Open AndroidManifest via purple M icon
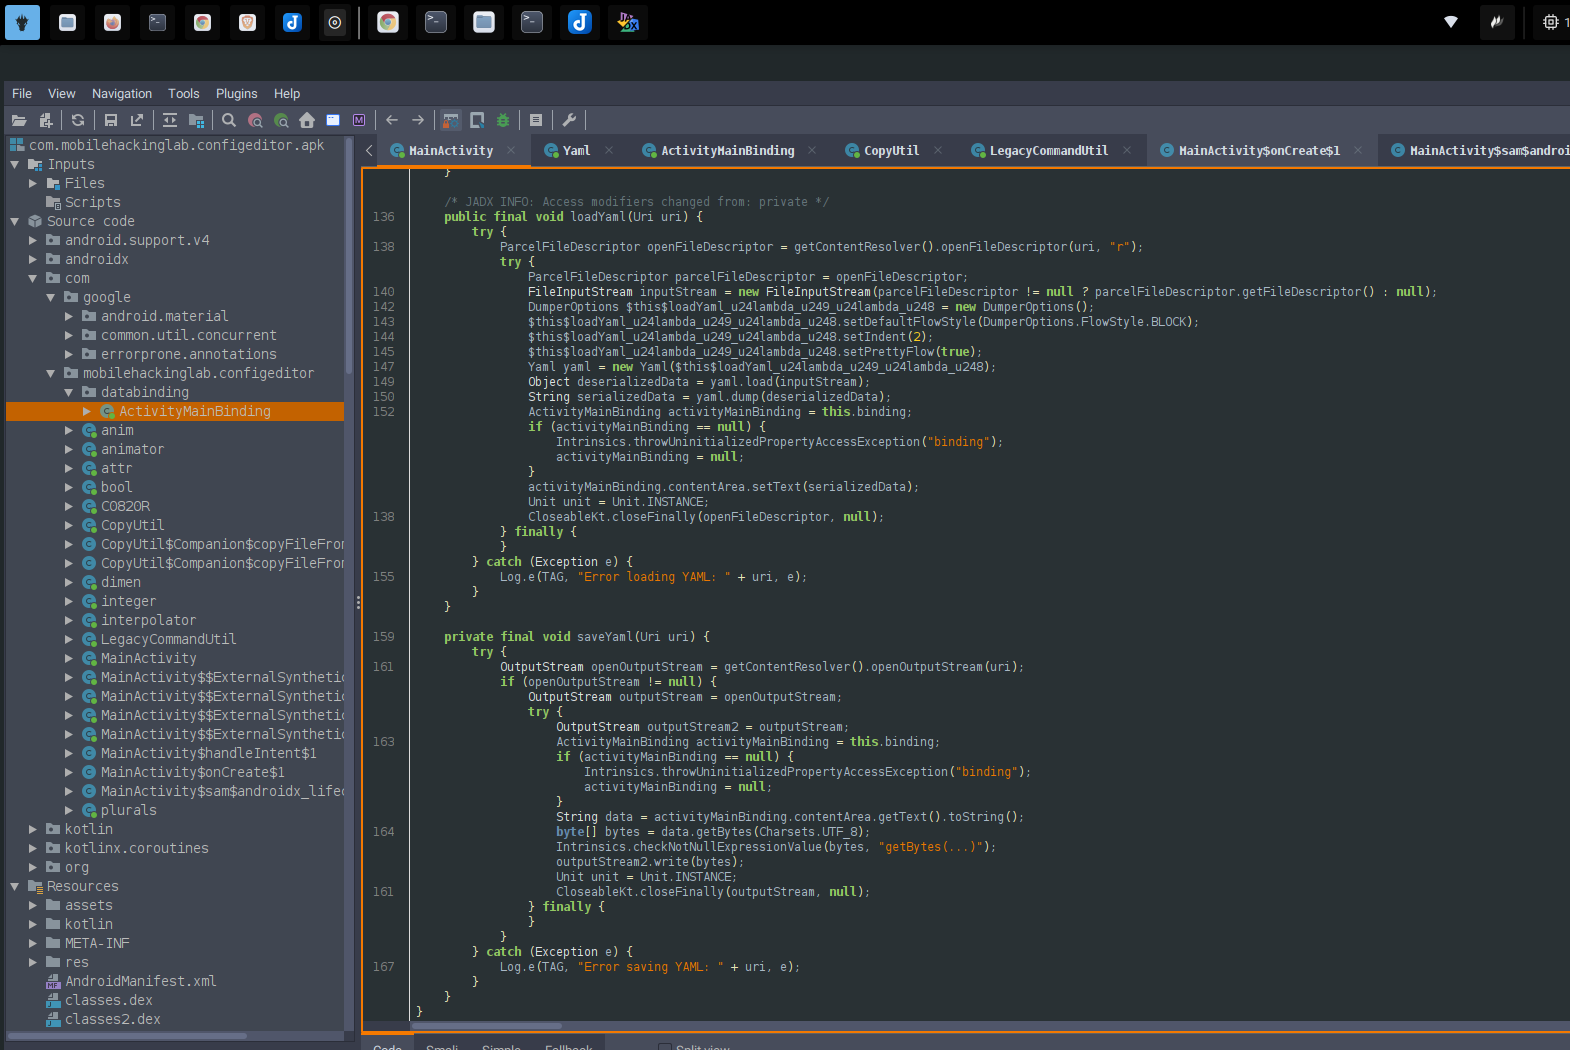This screenshot has height=1050, width=1570. click(x=359, y=120)
